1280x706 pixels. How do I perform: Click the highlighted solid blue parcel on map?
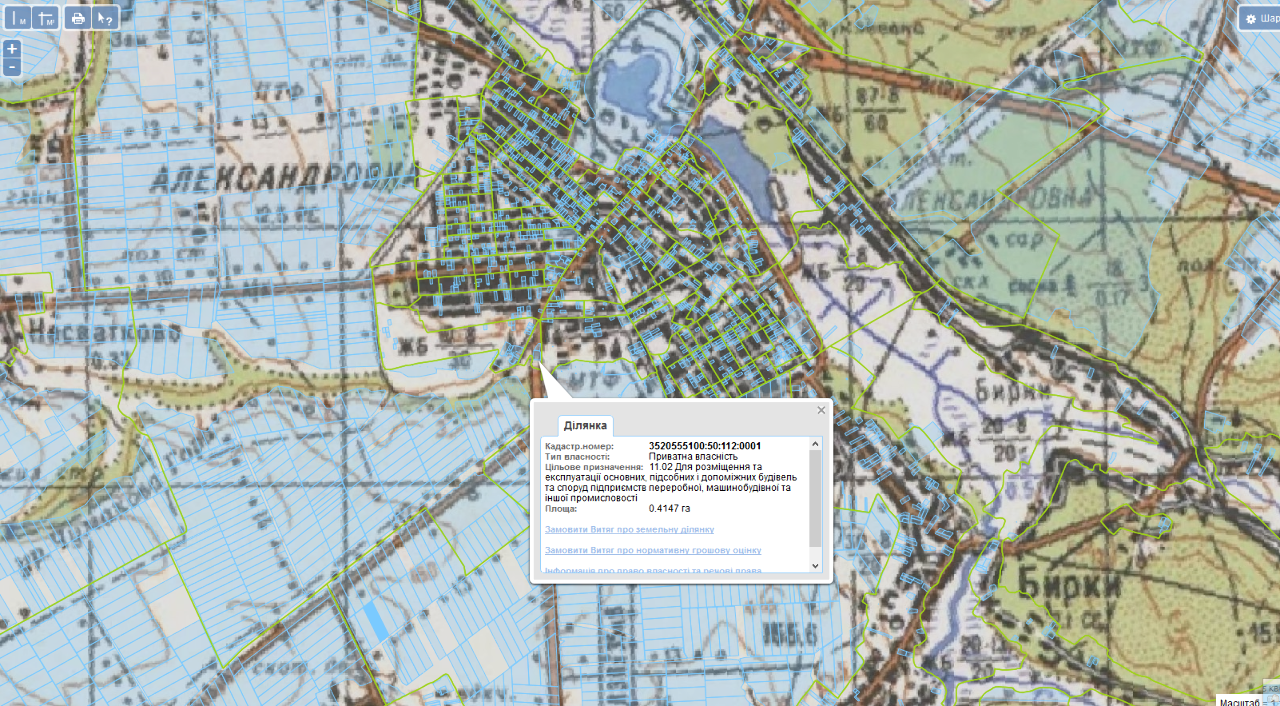(376, 622)
